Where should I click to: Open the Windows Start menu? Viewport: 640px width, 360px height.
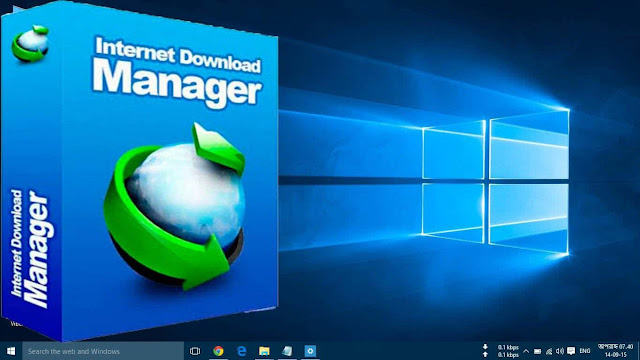pos(11,351)
